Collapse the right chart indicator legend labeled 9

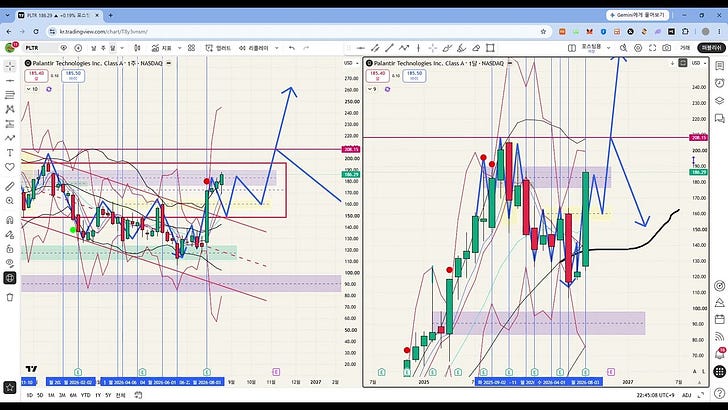pos(373,89)
